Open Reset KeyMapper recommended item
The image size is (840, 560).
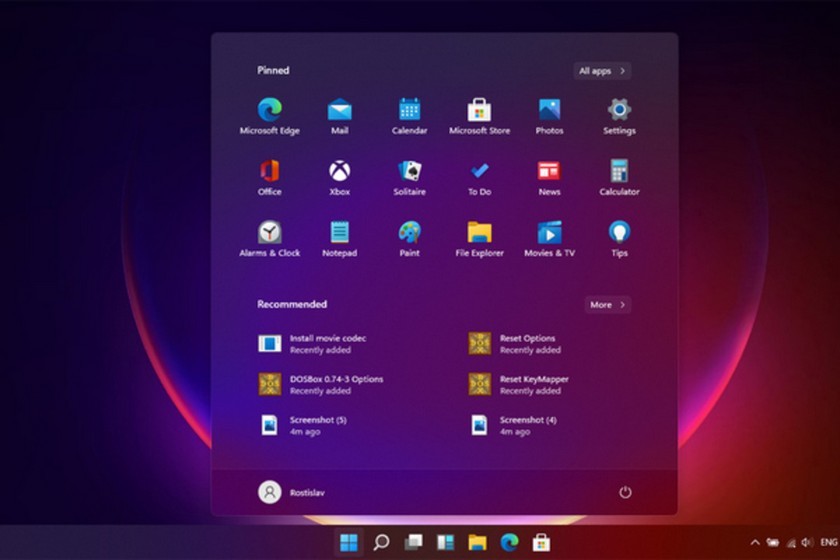click(519, 384)
